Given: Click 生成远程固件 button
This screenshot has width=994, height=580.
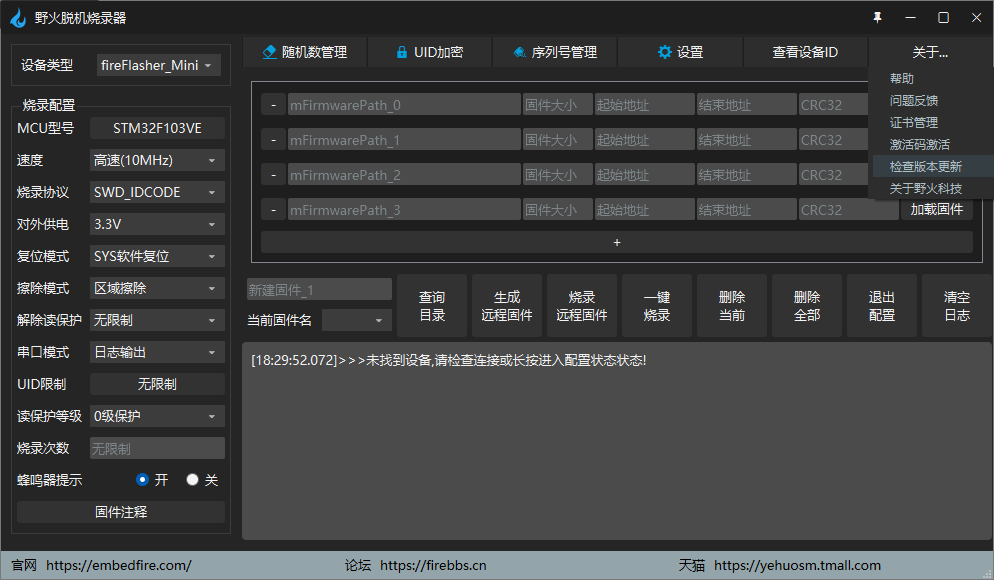Looking at the screenshot, I should tap(507, 306).
